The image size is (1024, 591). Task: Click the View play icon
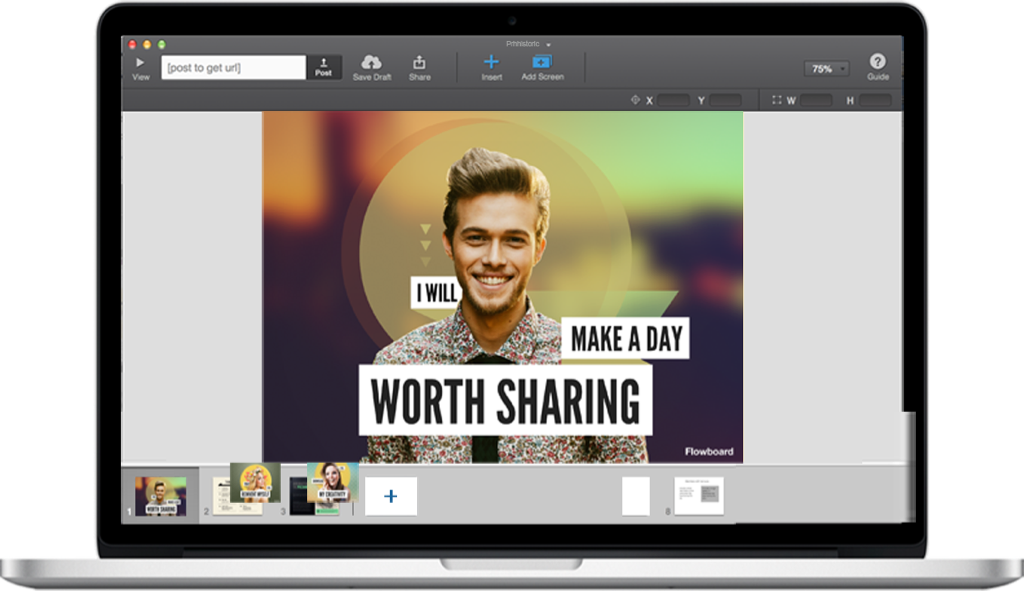(x=140, y=63)
